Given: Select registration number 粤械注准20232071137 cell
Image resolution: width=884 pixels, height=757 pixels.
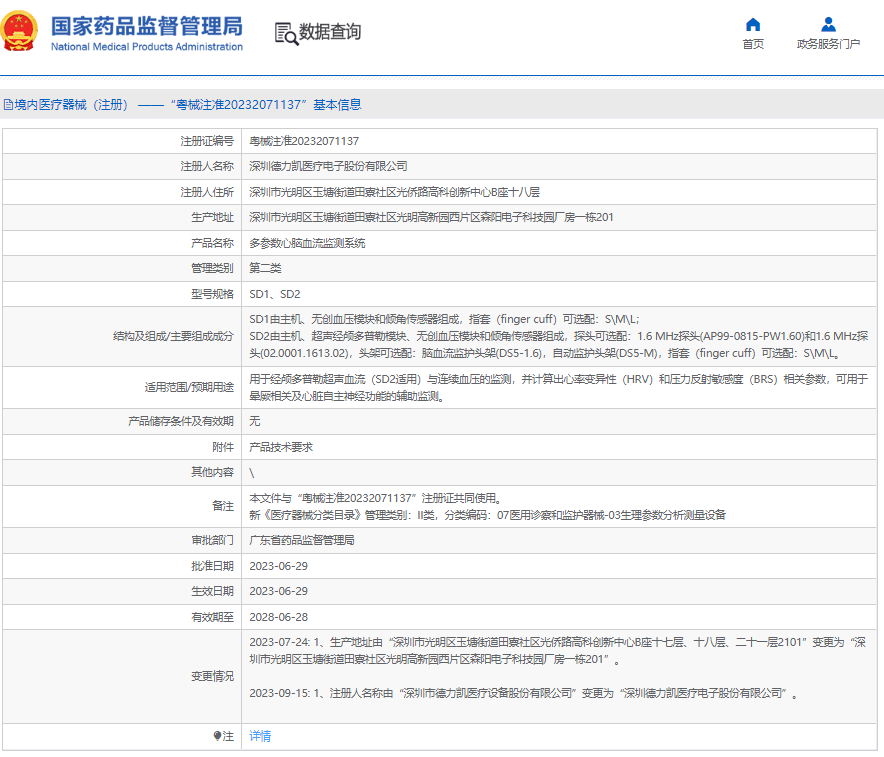Looking at the screenshot, I should [304, 141].
